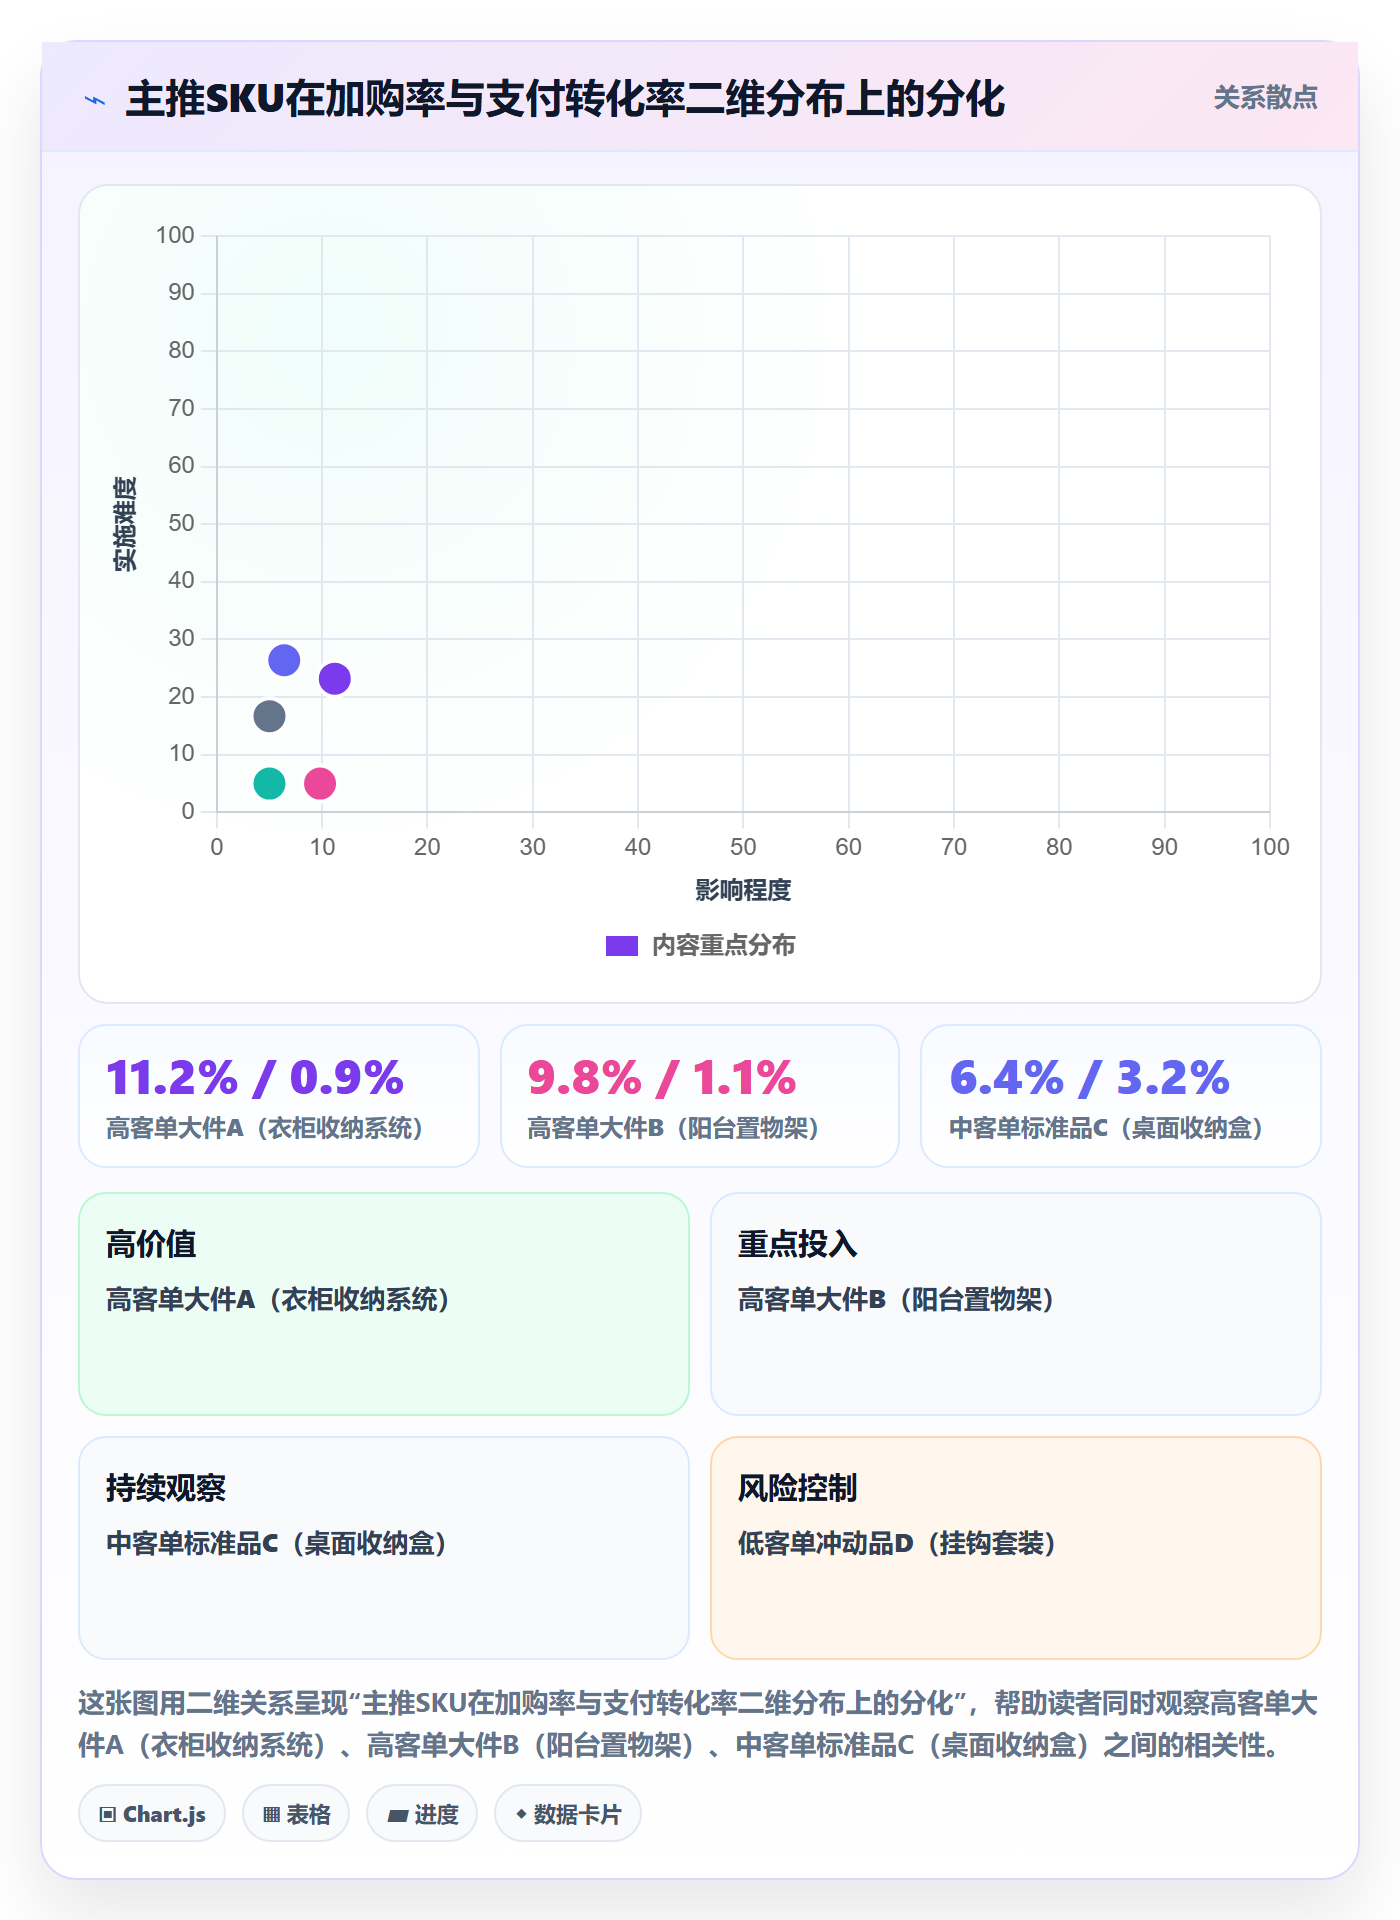Click the description paragraph starting 这张图用二维关系
This screenshot has height=1920, width=1400.
[x=698, y=1724]
